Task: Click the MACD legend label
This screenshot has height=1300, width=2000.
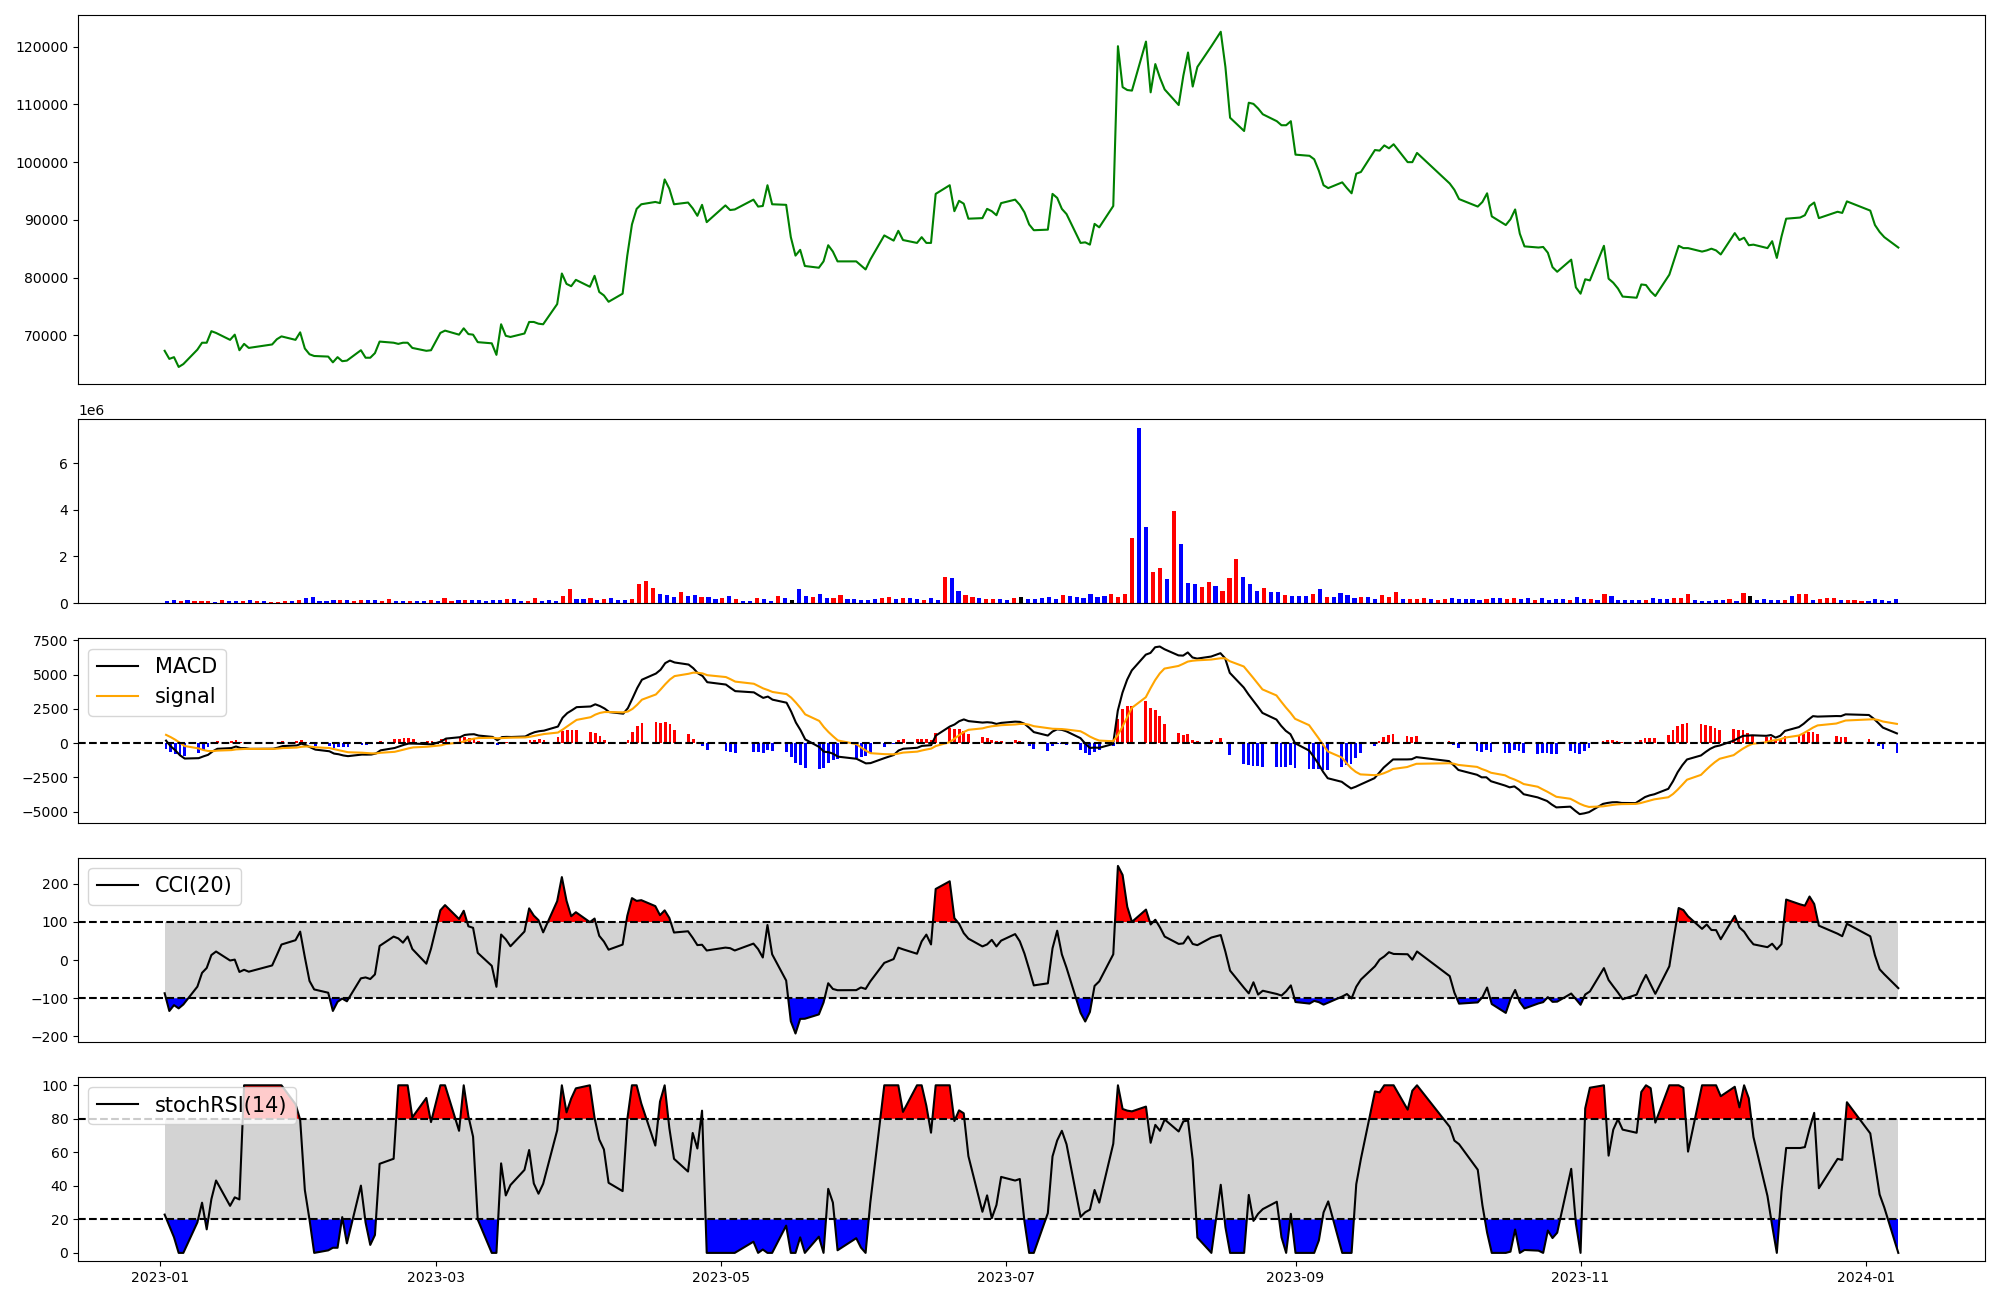Action: coord(185,666)
